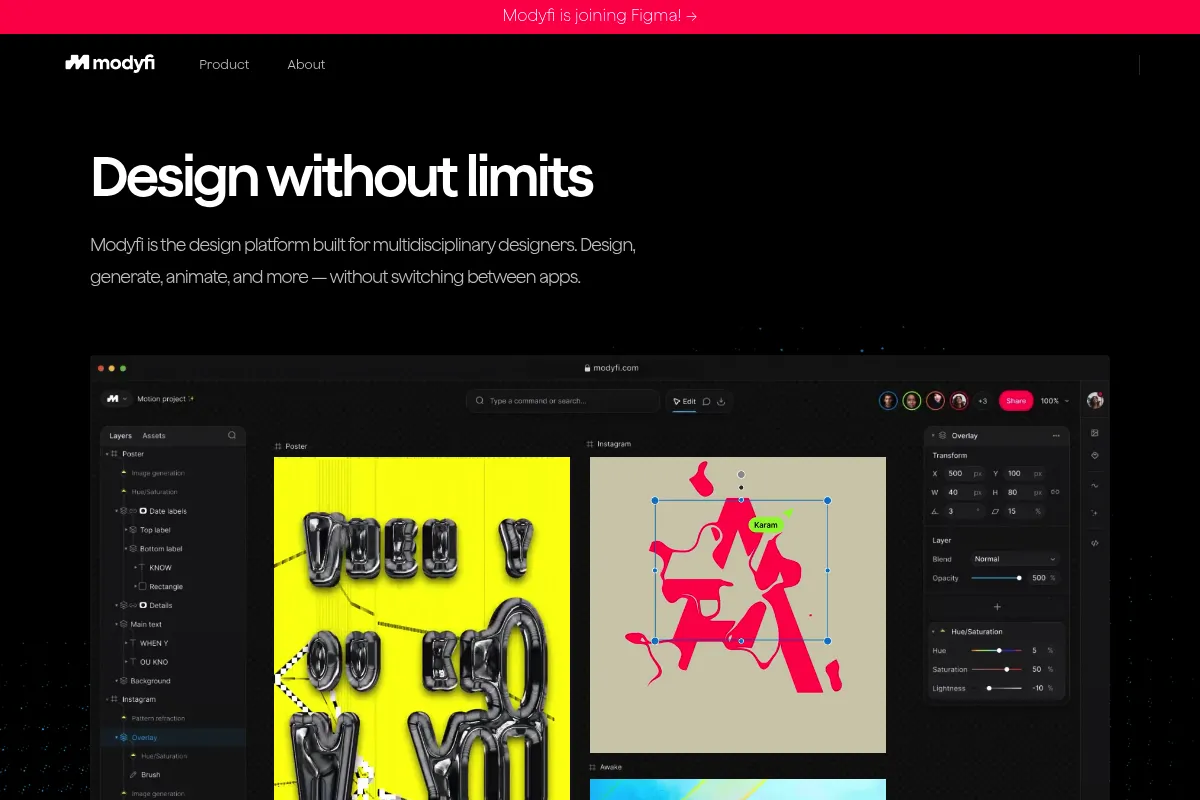
Task: Click the Width field showing 40
Action: pyautogui.click(x=966, y=492)
